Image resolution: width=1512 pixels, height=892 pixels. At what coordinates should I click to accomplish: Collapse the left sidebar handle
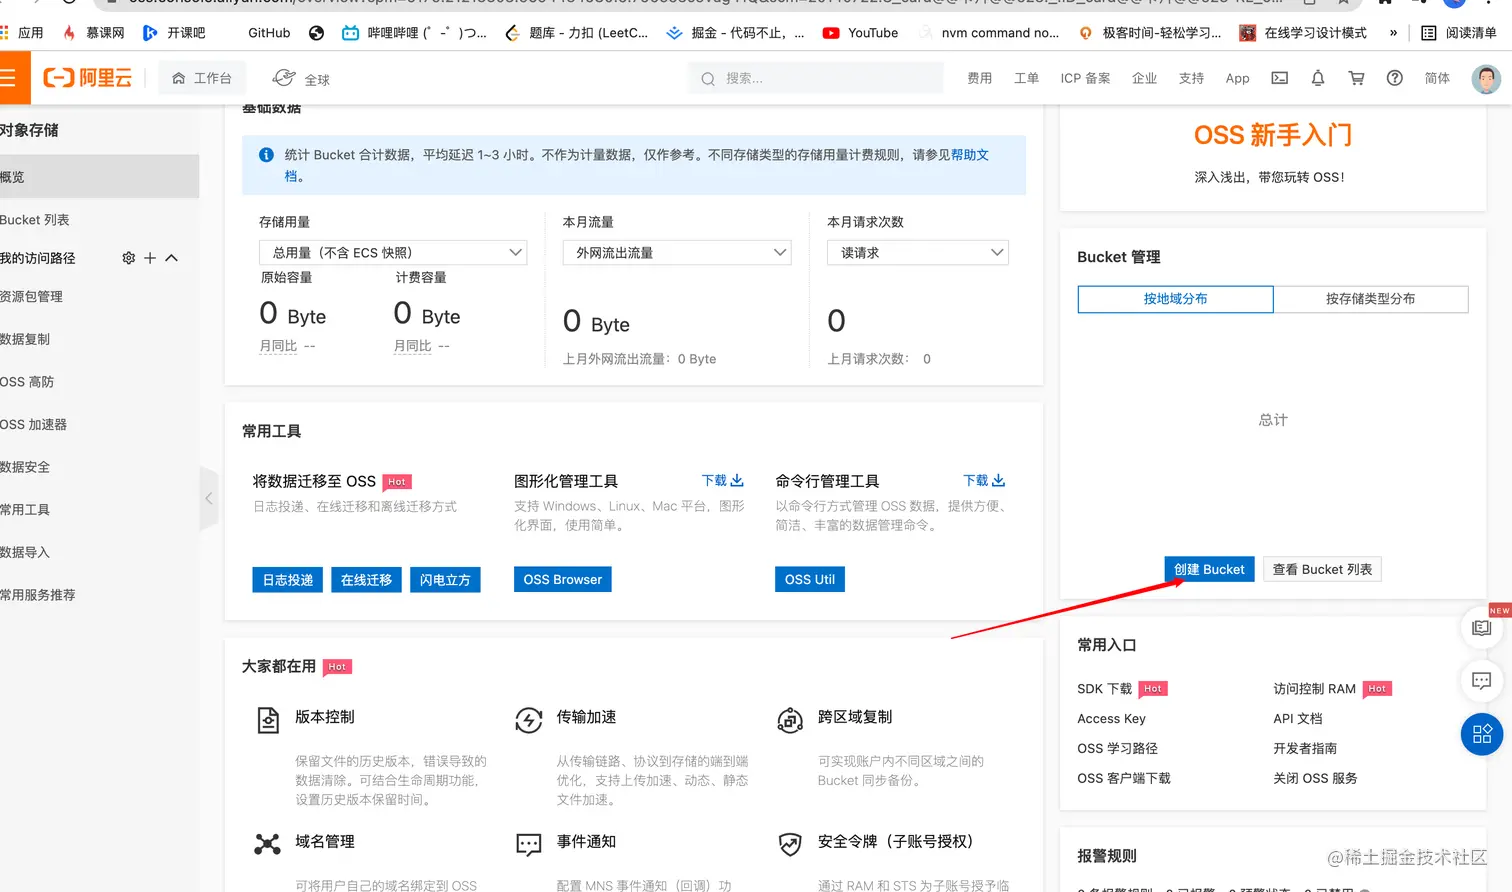coord(208,497)
